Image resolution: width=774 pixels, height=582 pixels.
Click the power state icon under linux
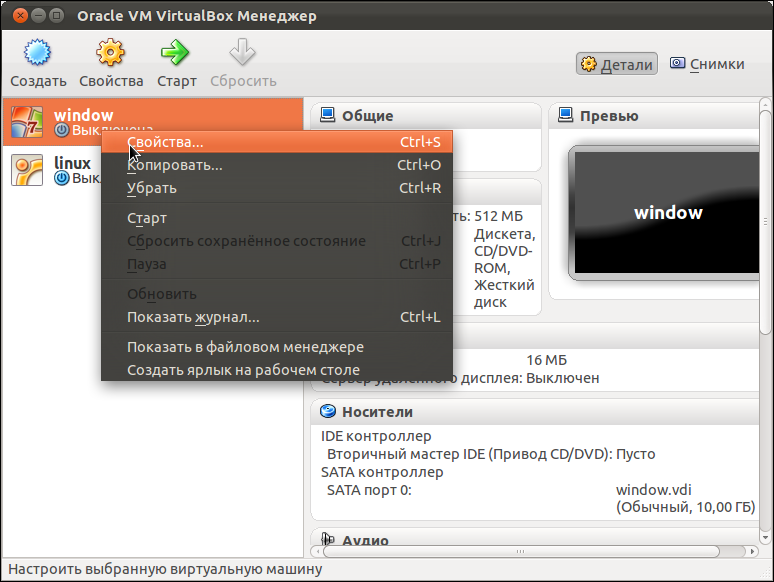click(62, 178)
